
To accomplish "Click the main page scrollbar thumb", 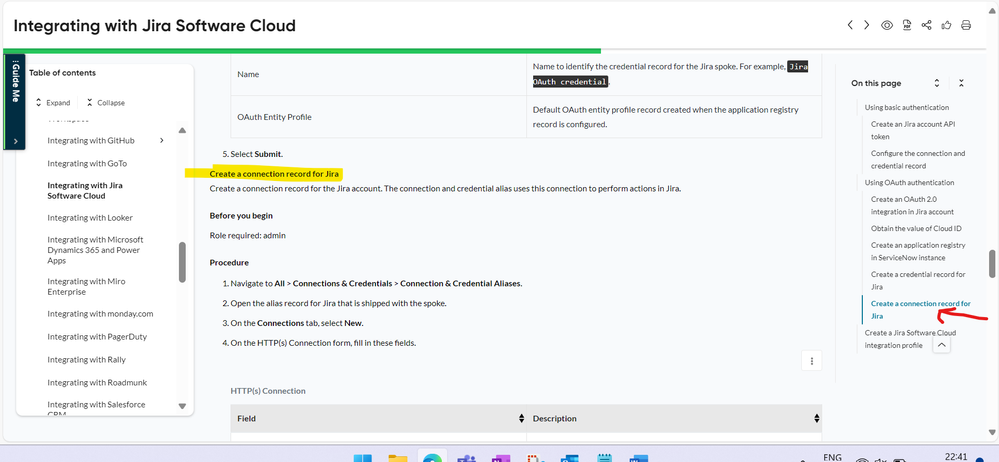I will coord(992,264).
